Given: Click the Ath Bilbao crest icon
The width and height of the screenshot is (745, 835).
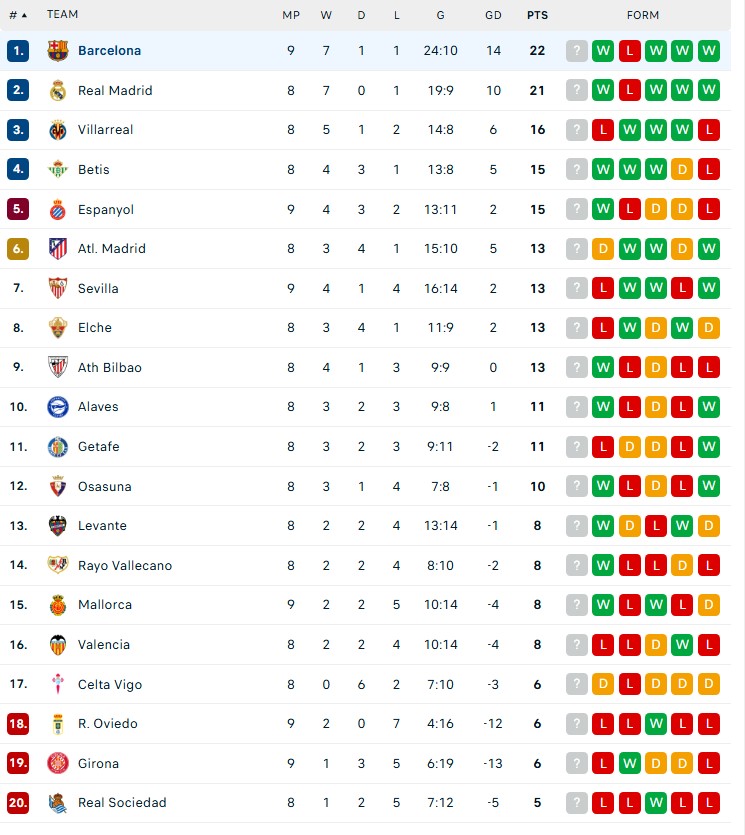Looking at the screenshot, I should pyautogui.click(x=58, y=367).
